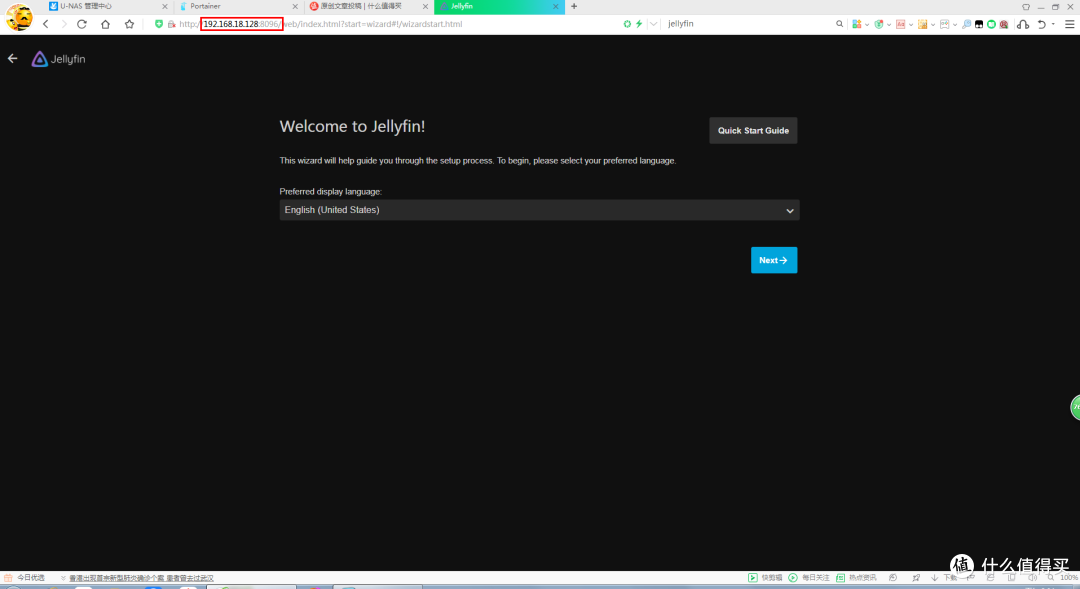Go back using Jellyfin's back arrow
The image size is (1080, 589).
13,59
